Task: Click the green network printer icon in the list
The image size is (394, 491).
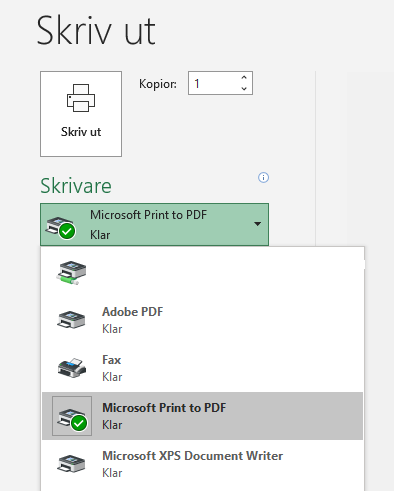Action: (71, 273)
